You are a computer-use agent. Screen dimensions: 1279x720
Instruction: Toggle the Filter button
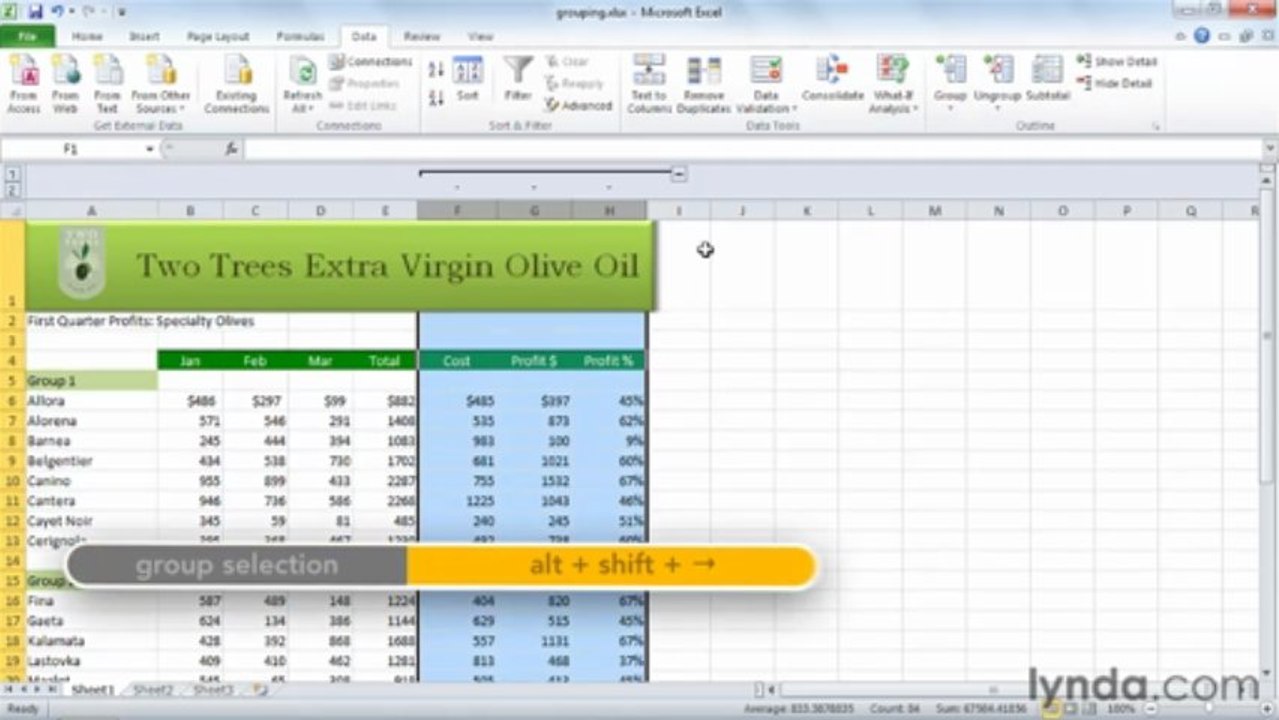point(517,79)
